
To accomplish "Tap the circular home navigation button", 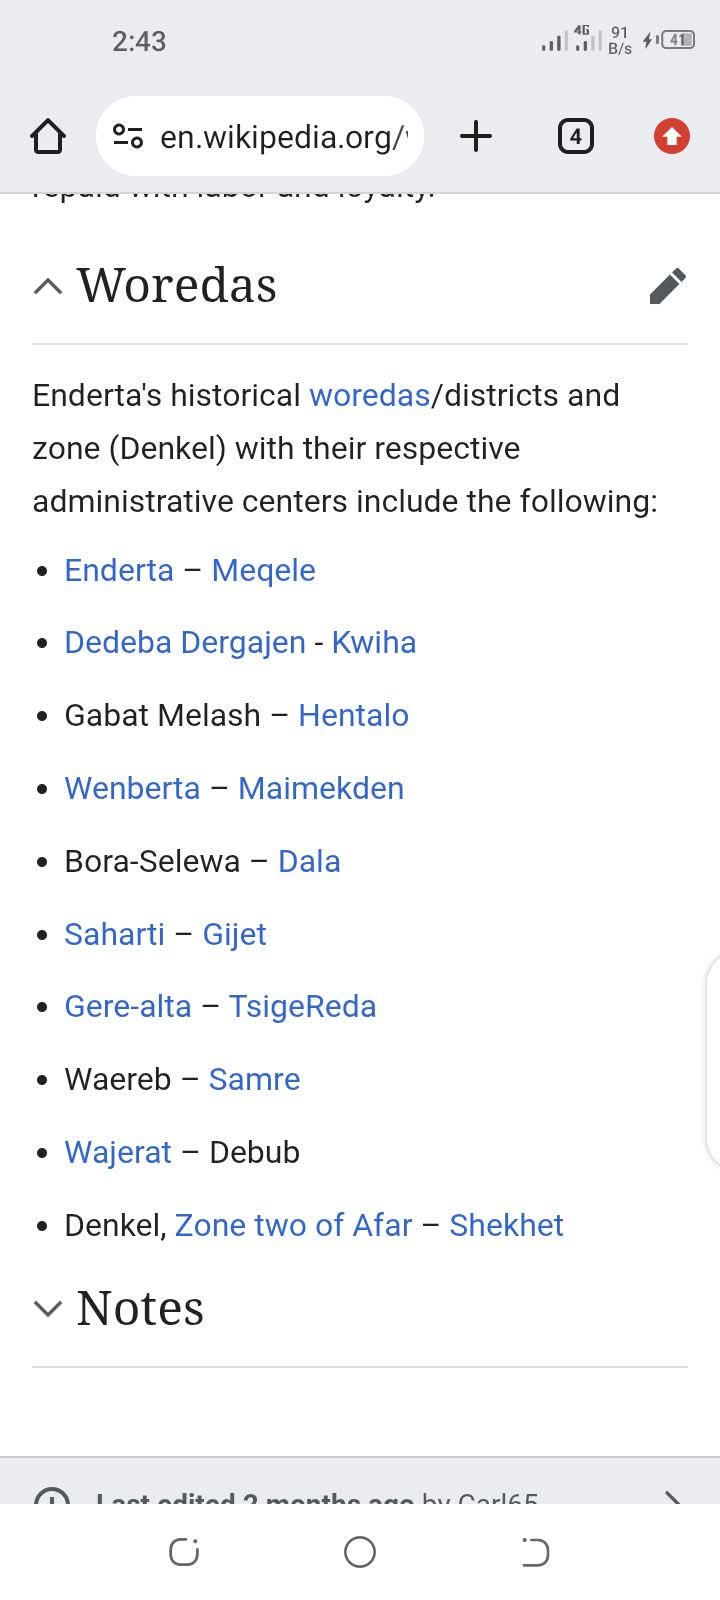I will (360, 1552).
